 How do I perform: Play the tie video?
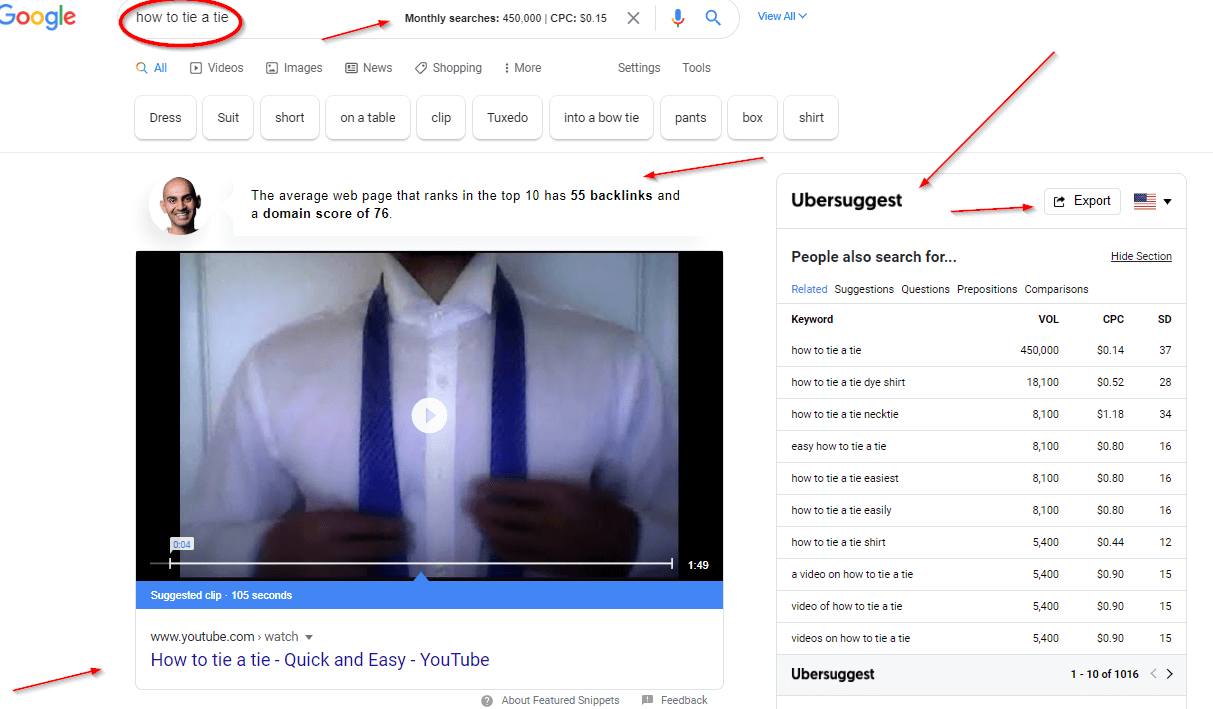point(429,415)
